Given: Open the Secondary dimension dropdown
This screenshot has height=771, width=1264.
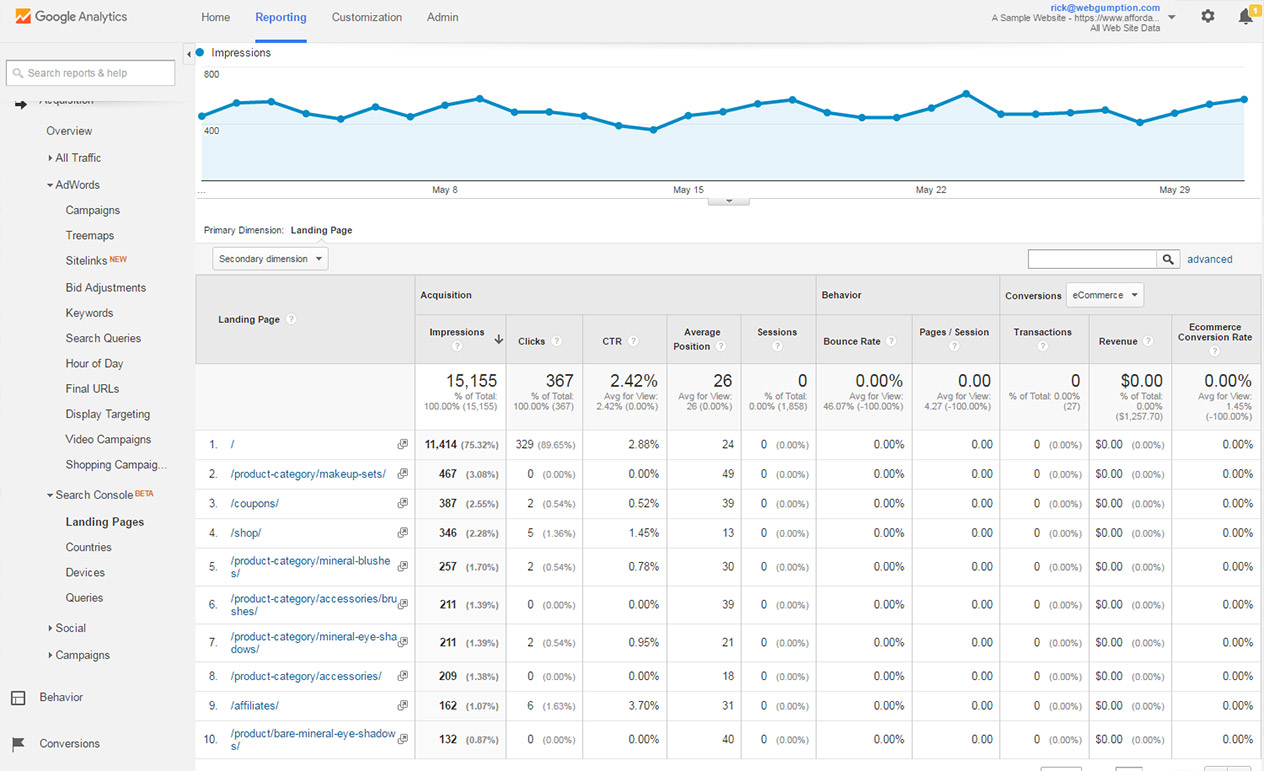Looking at the screenshot, I should 270,259.
